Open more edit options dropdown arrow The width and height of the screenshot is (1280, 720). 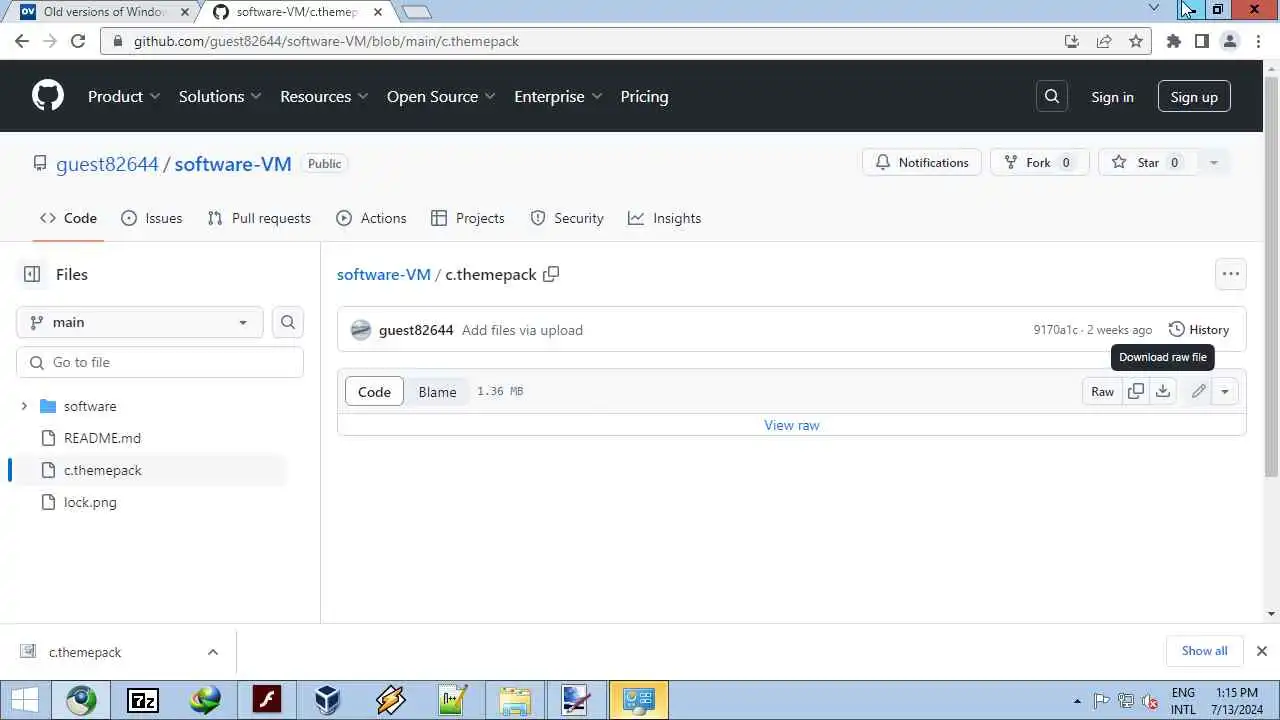(1224, 391)
